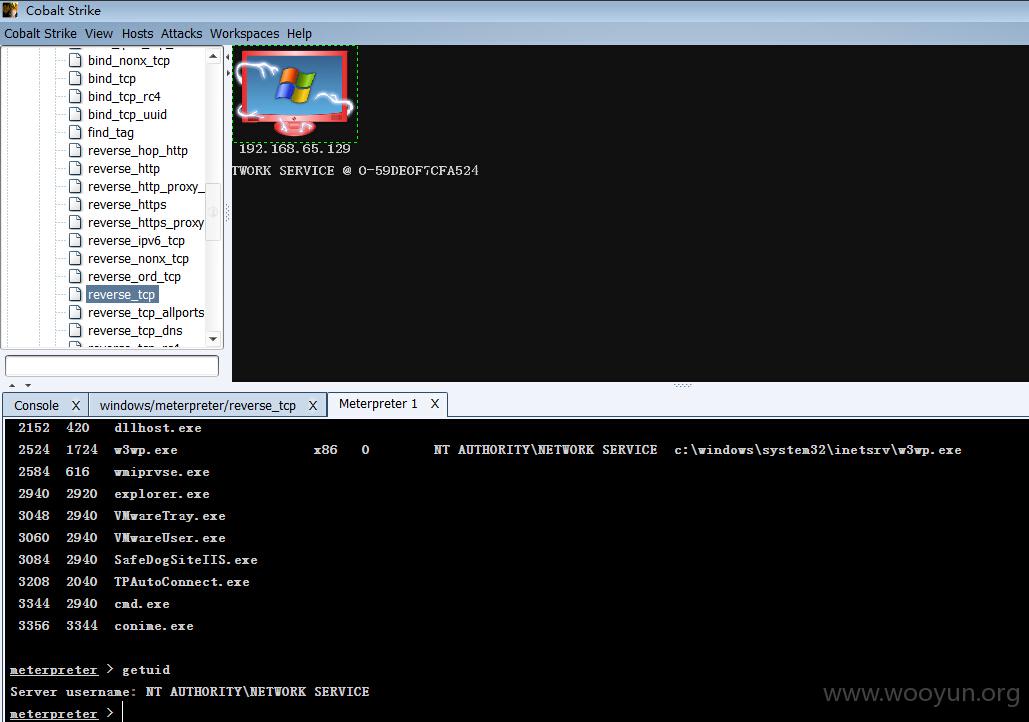Image resolution: width=1029 pixels, height=722 pixels.
Task: Select find_tag payload in tree
Action: 111,133
